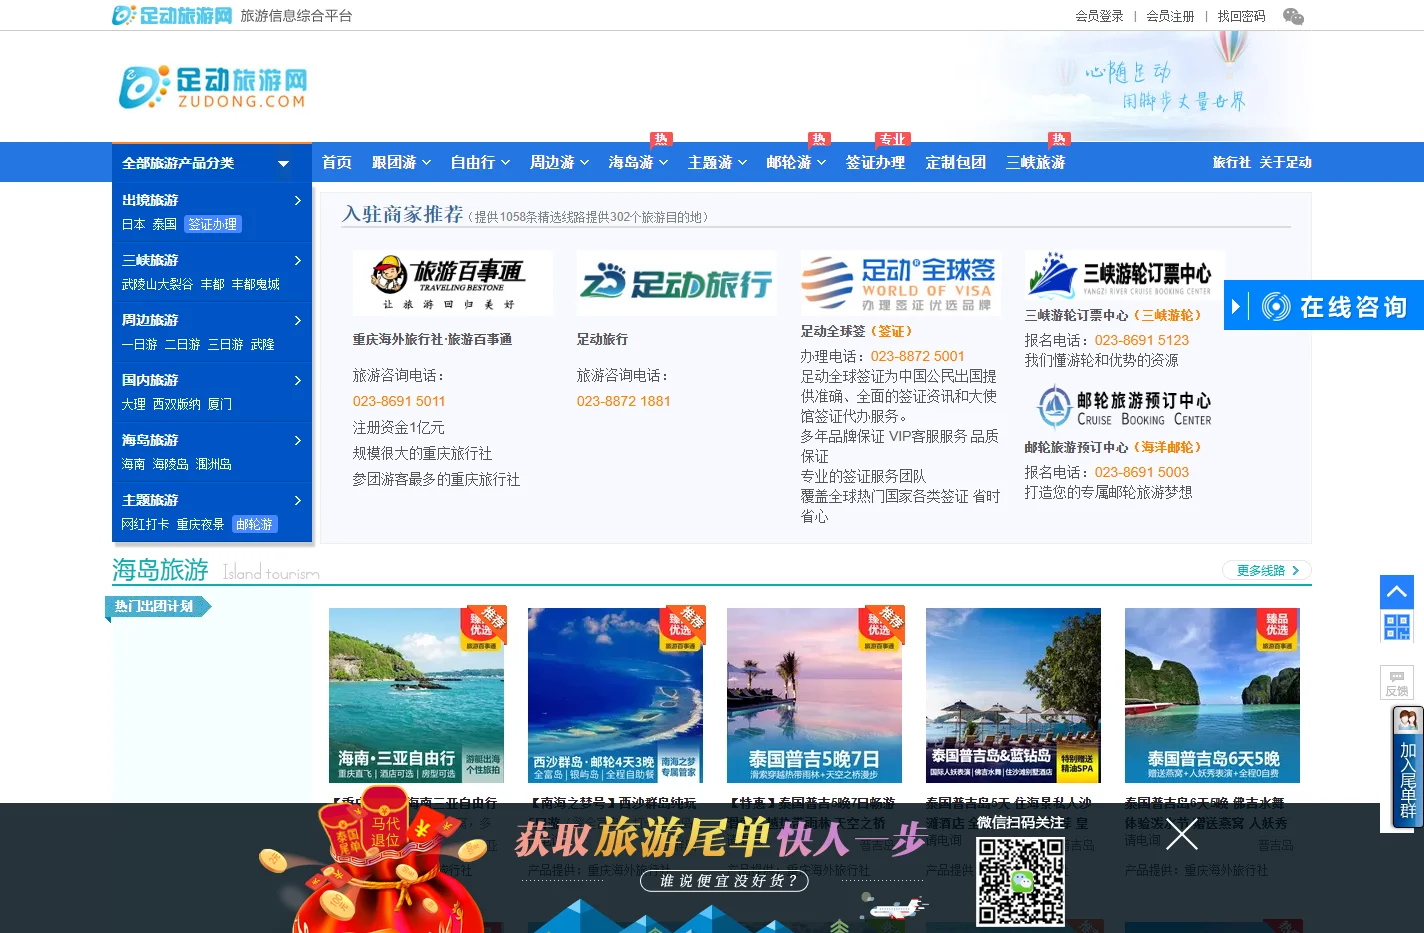Click 签证办理 tag under 出境旅游

click(213, 224)
